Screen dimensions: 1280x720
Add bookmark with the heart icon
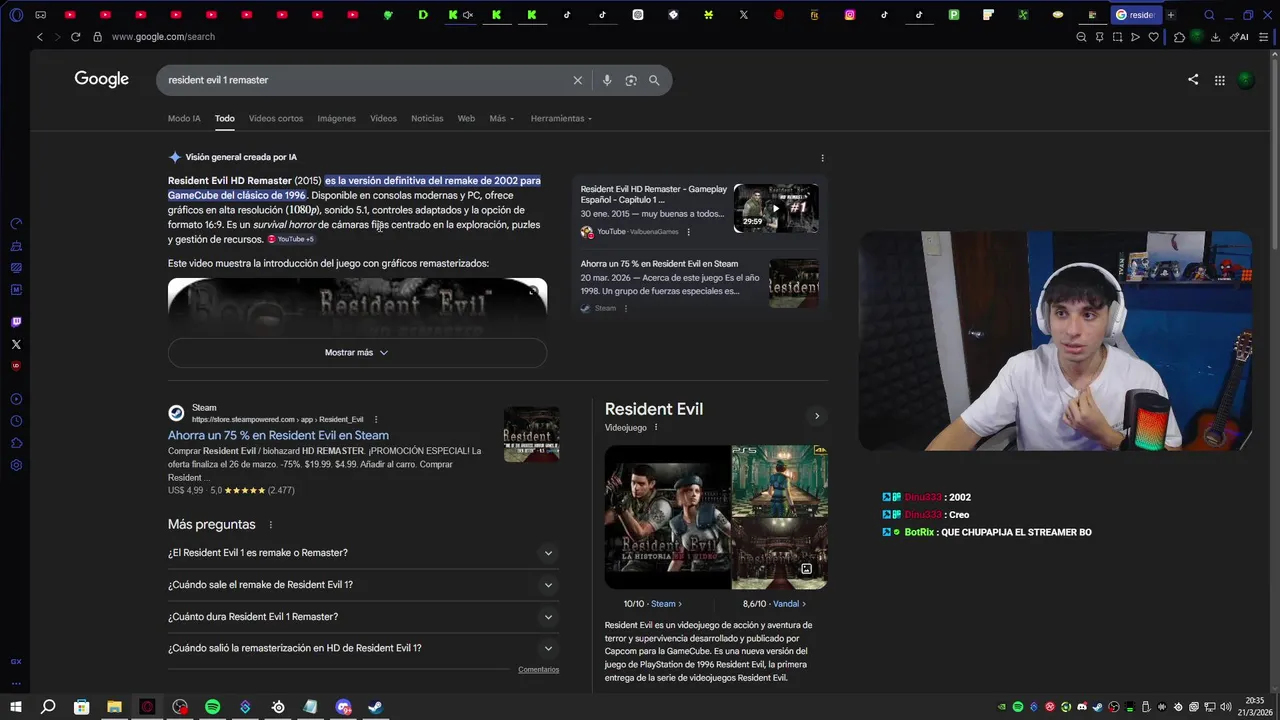[x=1153, y=37]
